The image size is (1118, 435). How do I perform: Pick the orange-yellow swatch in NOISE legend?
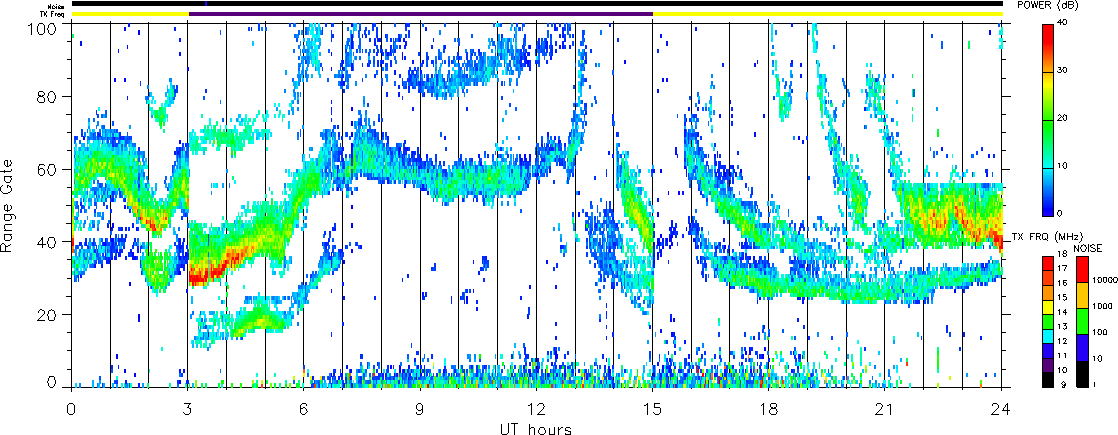click(x=1082, y=295)
